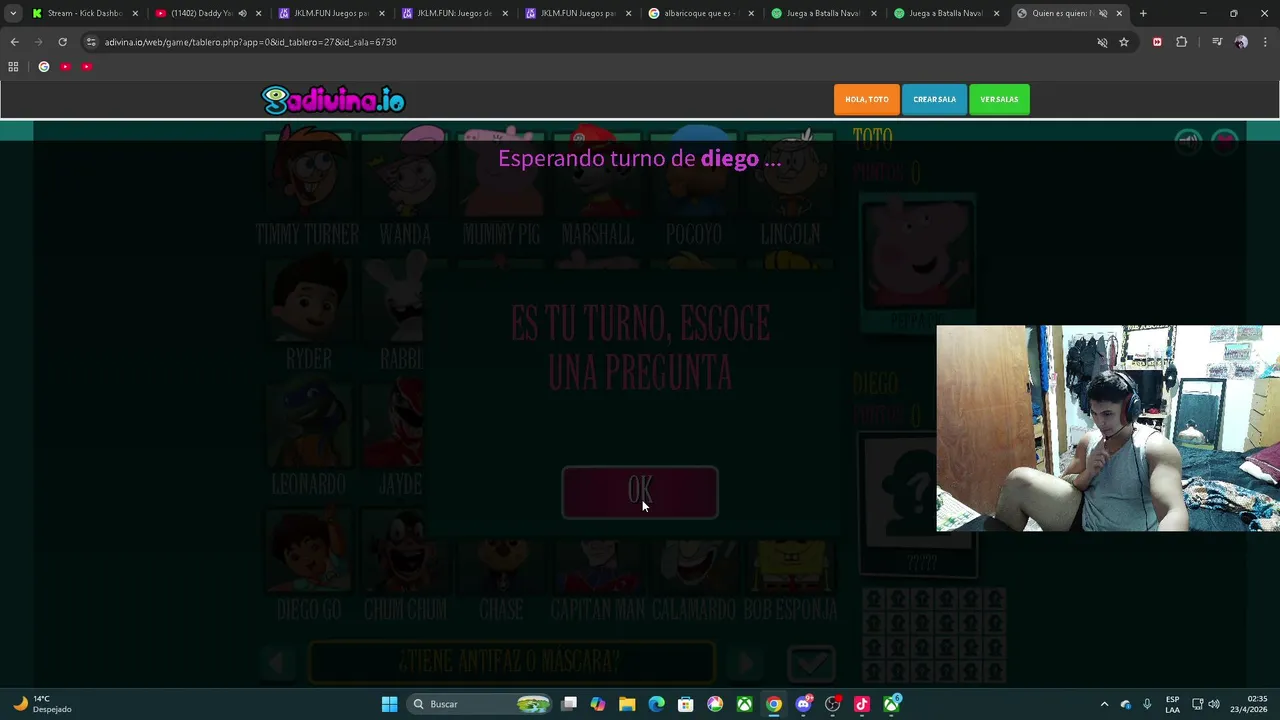View site information icon in address bar
Image resolution: width=1280 pixels, height=720 pixels.
pos(91,42)
